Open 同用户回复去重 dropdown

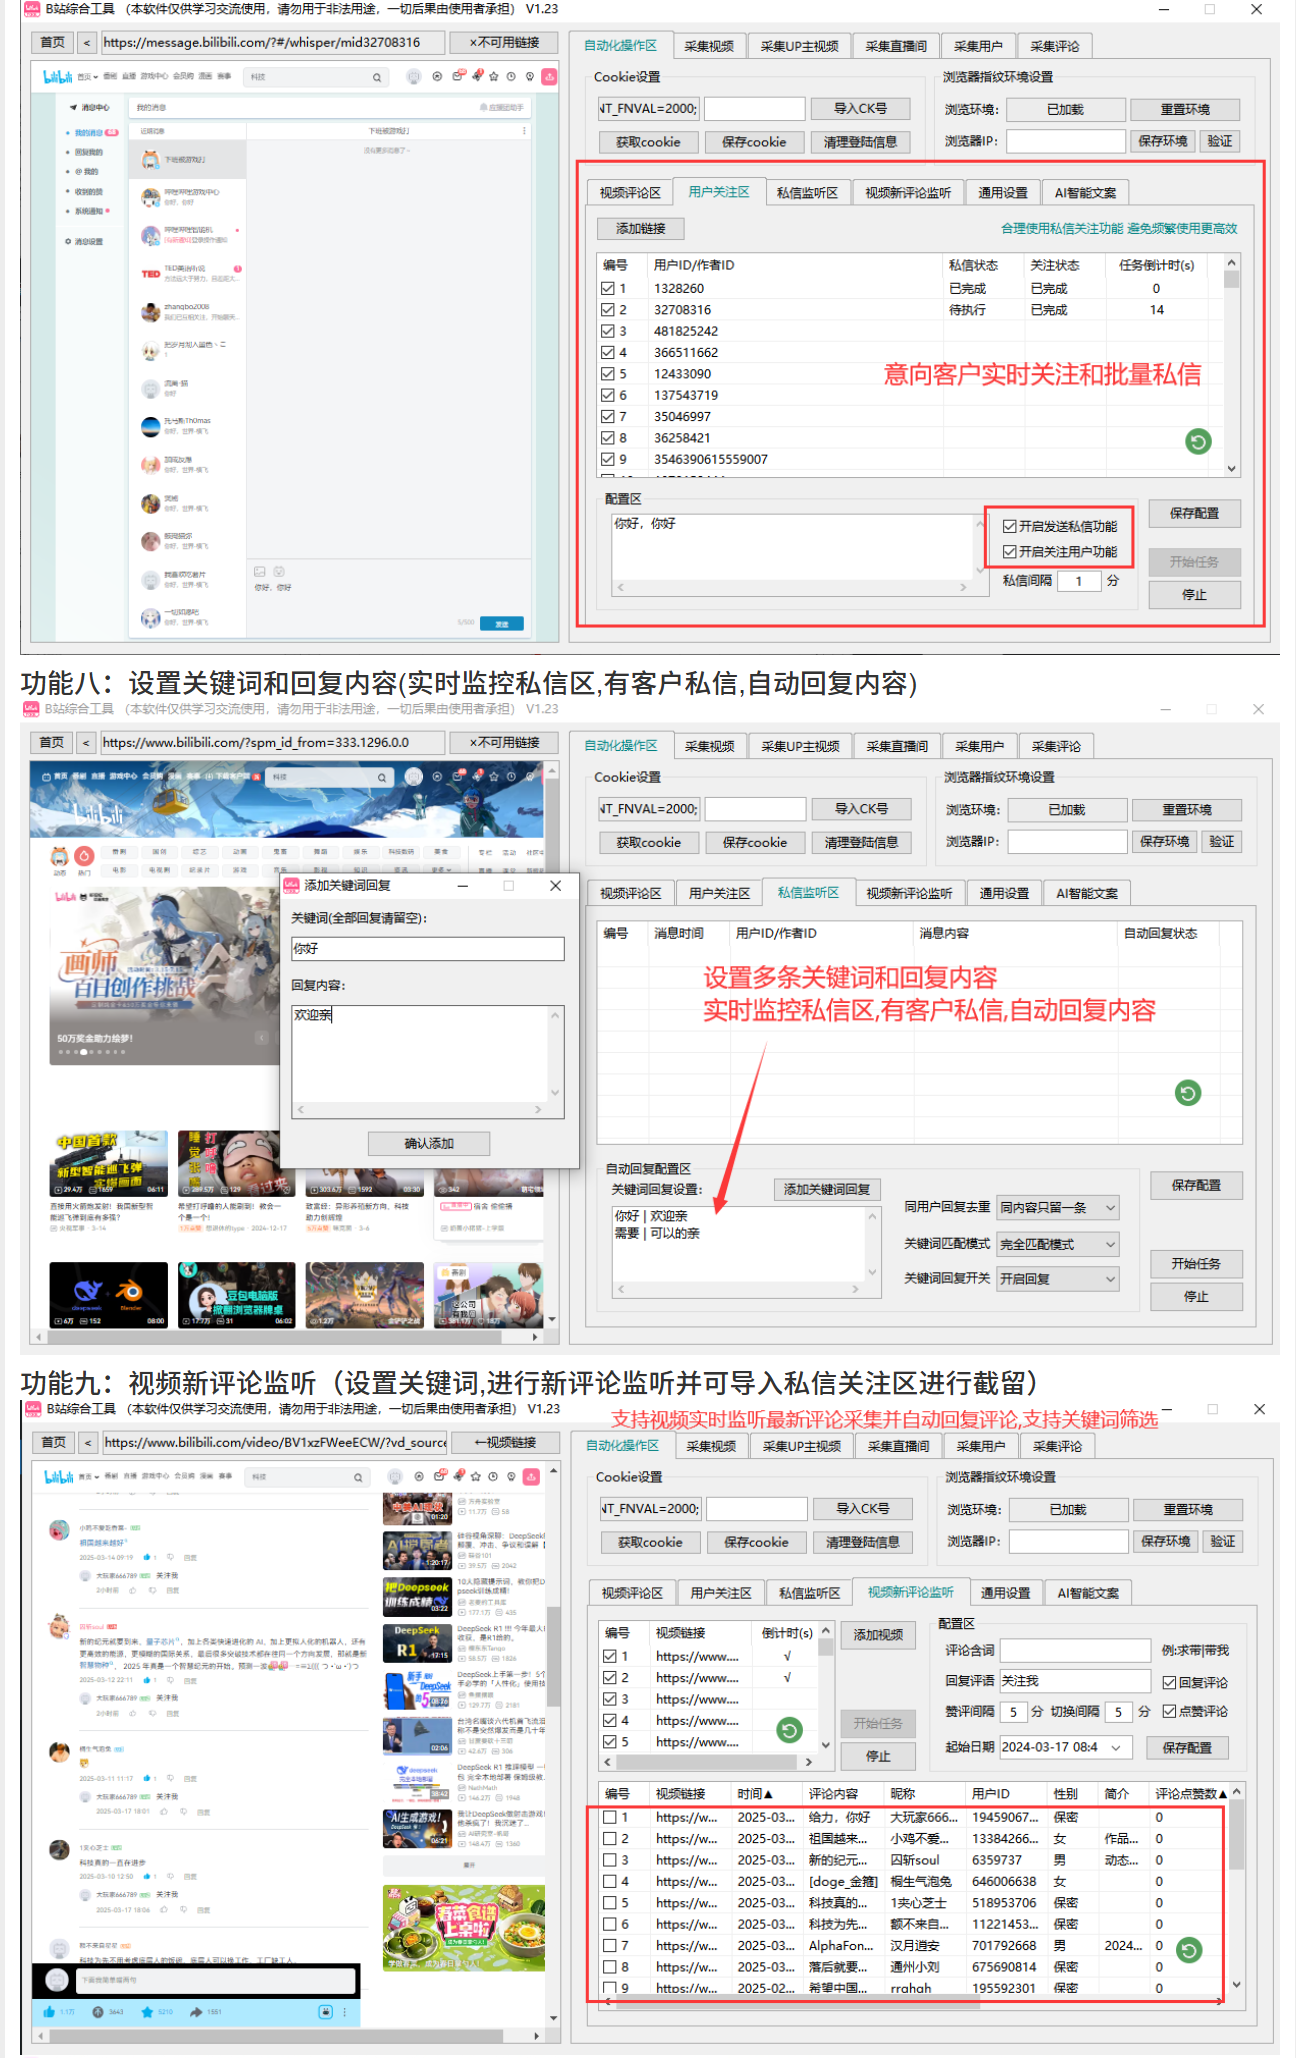point(1058,1207)
